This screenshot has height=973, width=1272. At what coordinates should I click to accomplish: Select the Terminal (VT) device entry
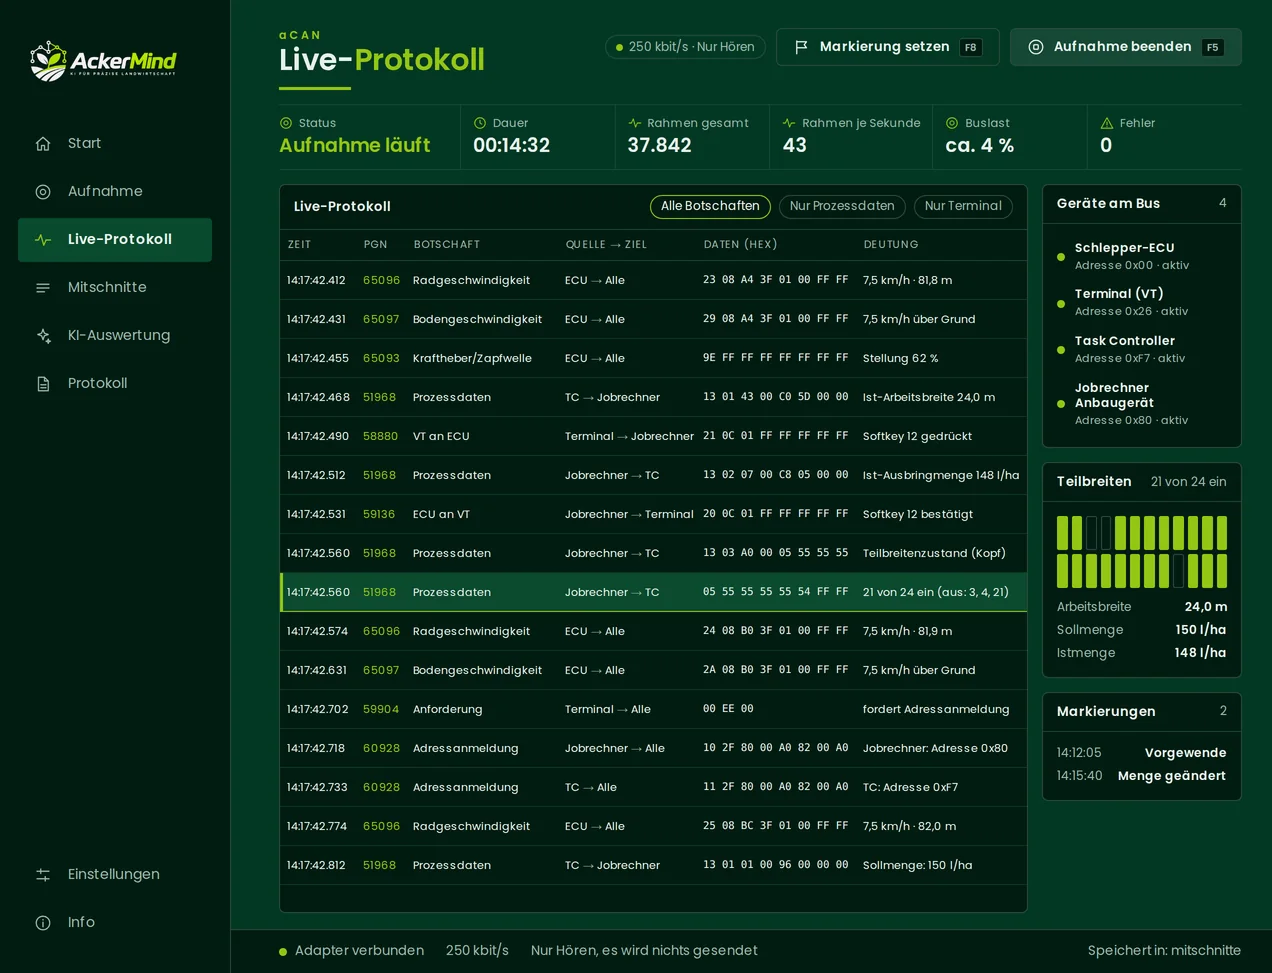1141,302
